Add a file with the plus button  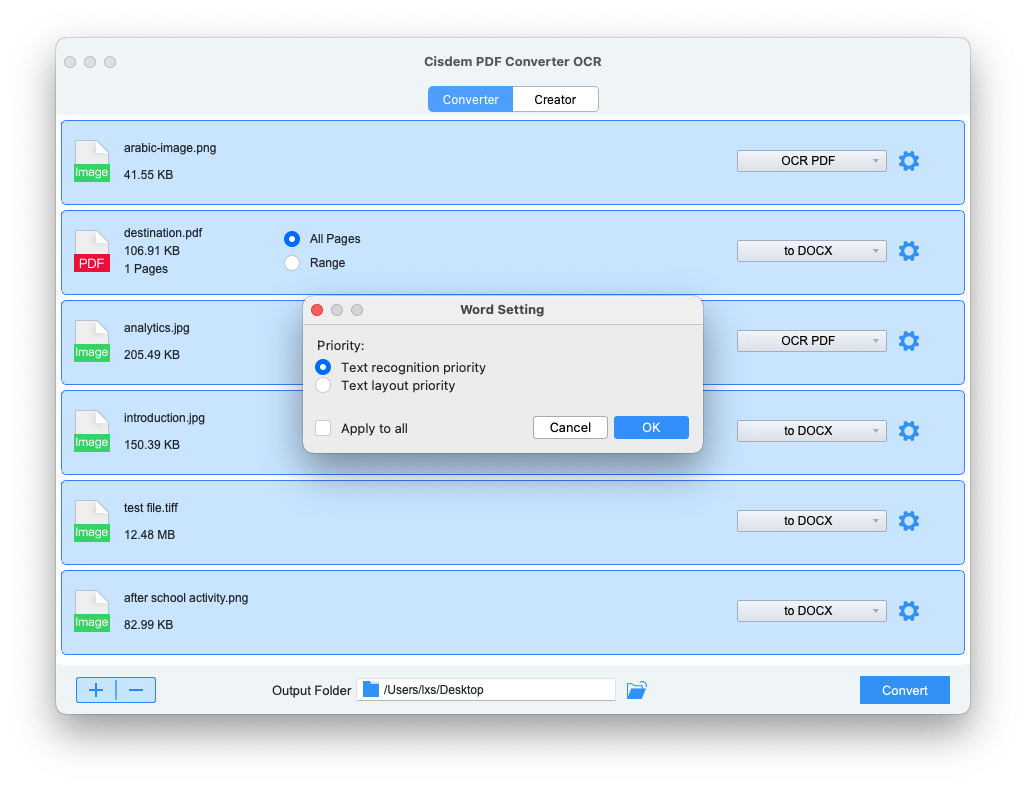coord(96,690)
